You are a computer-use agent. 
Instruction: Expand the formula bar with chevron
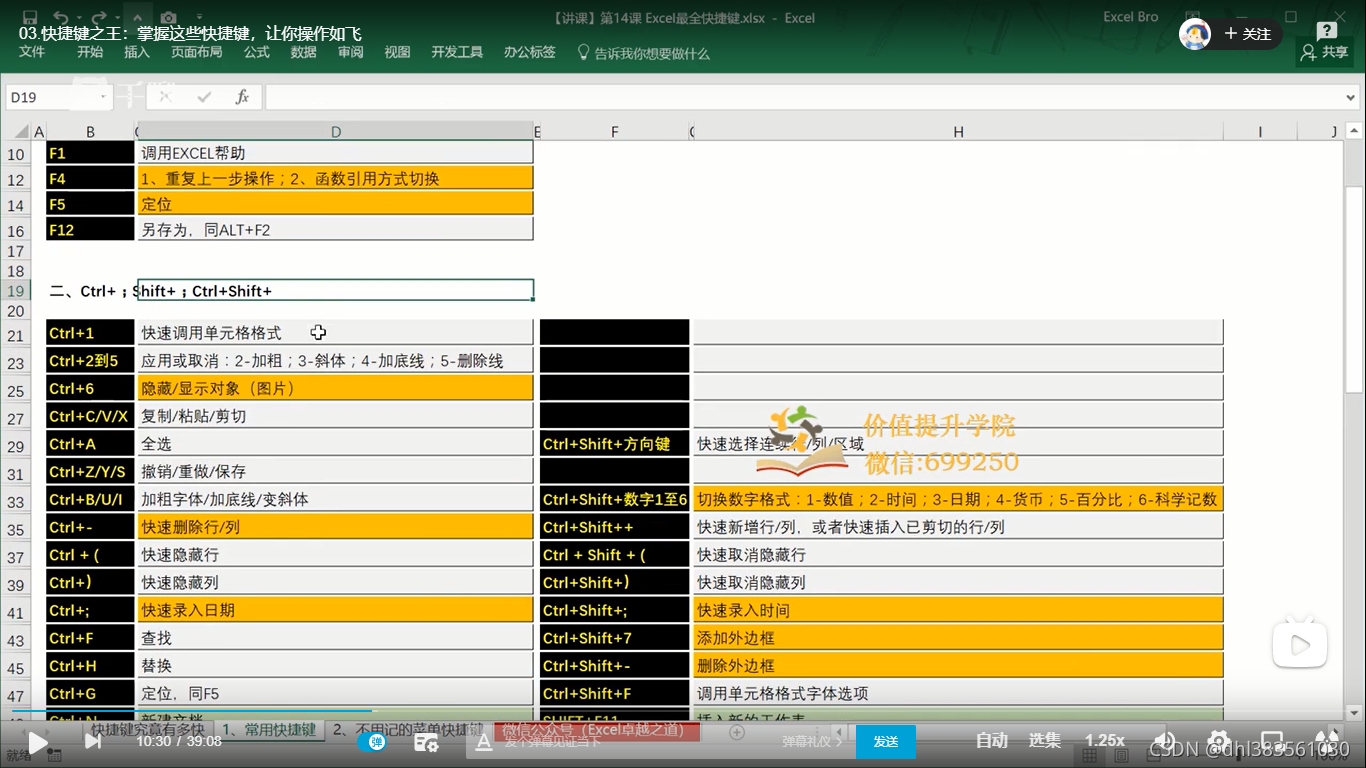[1351, 97]
